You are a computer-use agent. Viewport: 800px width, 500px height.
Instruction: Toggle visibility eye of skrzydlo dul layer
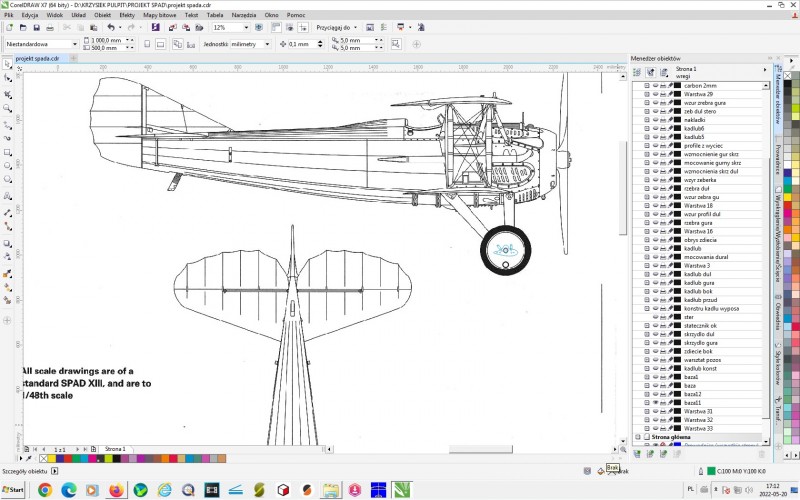tap(656, 334)
